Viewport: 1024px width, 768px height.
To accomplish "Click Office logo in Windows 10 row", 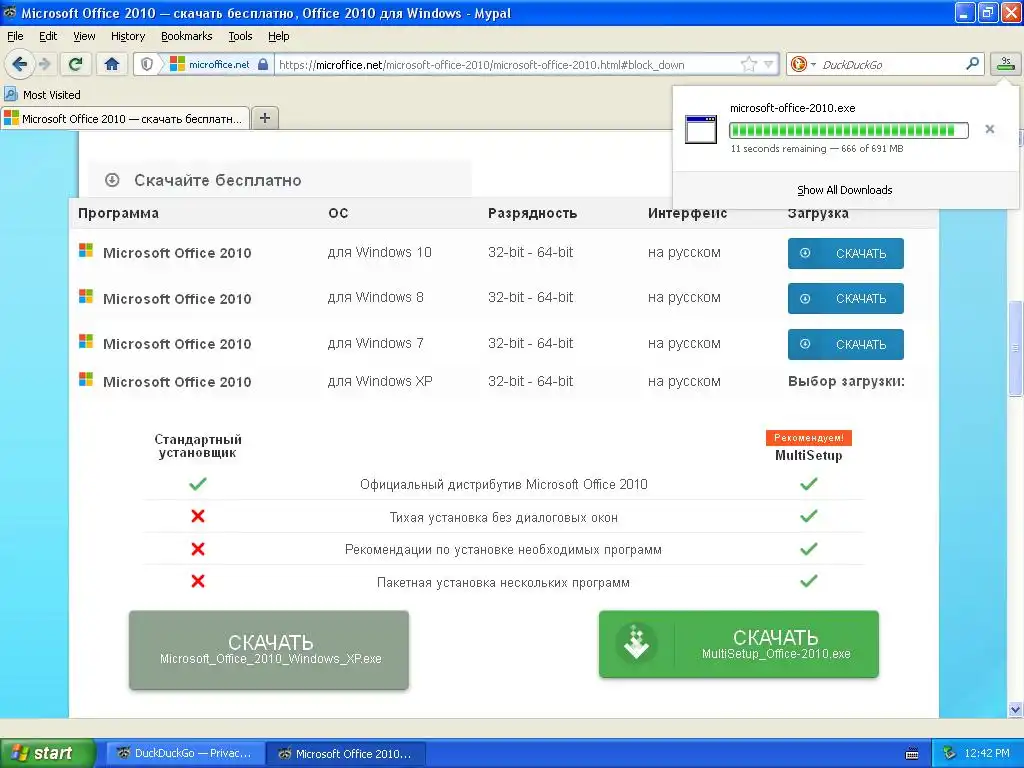I will [86, 250].
